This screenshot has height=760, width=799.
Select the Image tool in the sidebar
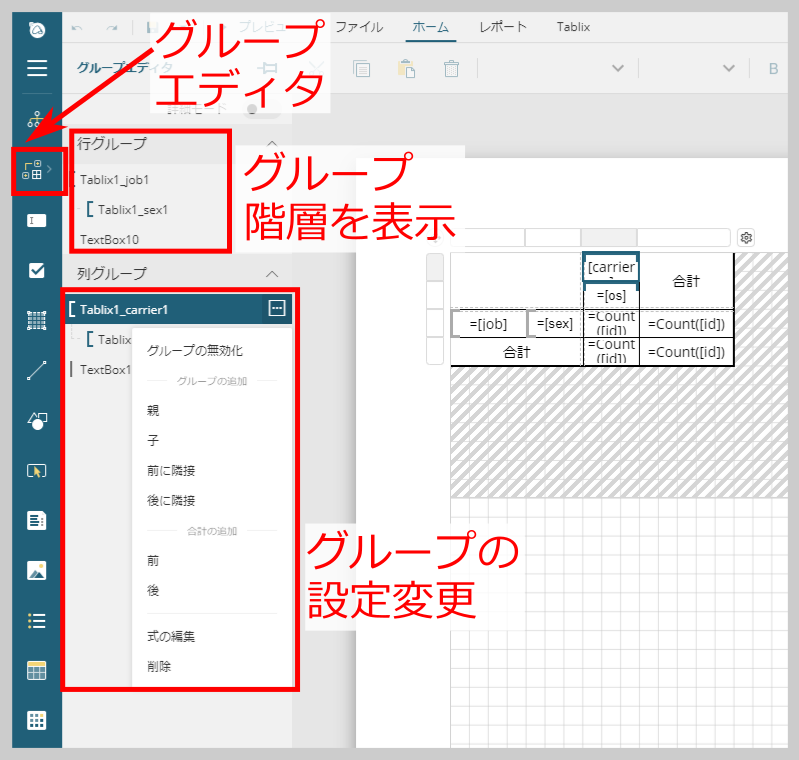(x=37, y=570)
